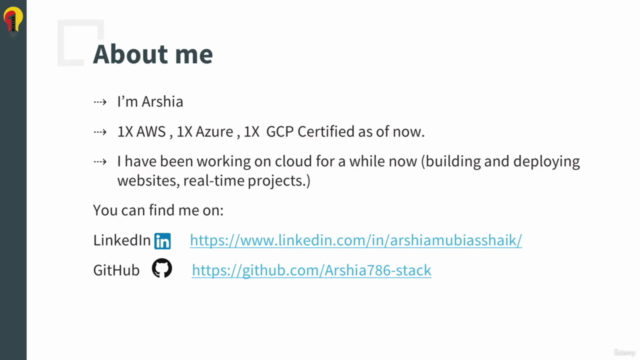Screen dimensions: 640x360
Task: Click the "I'm Arshia" text line
Action: [x=150, y=102]
